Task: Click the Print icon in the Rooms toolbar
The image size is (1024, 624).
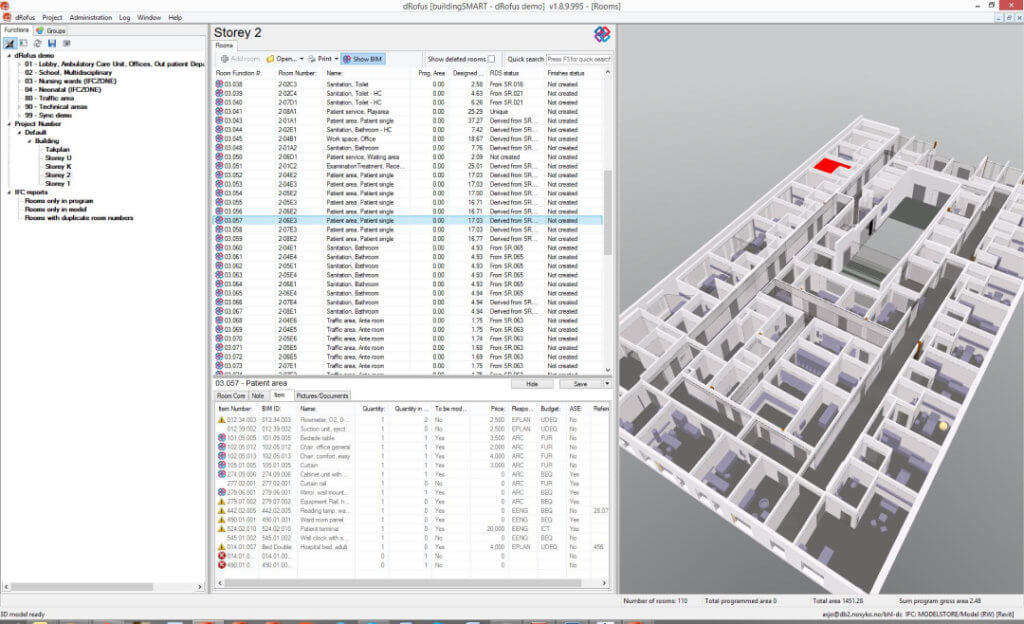Action: coord(313,57)
